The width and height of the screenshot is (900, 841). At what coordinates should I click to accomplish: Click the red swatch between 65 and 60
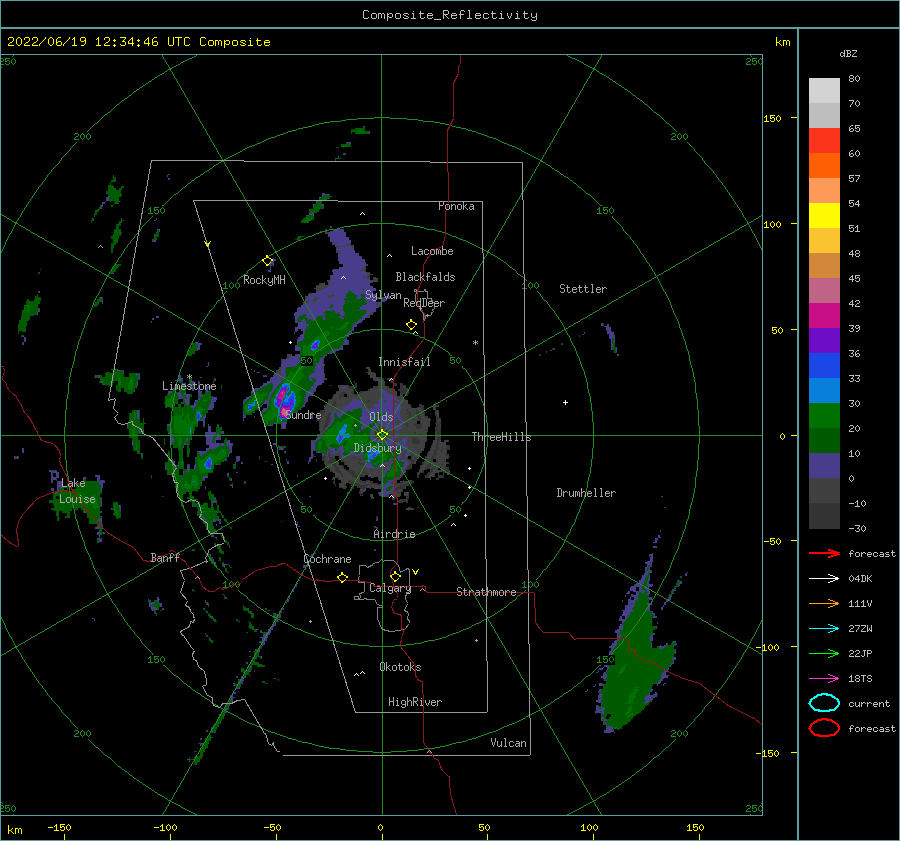[x=824, y=140]
